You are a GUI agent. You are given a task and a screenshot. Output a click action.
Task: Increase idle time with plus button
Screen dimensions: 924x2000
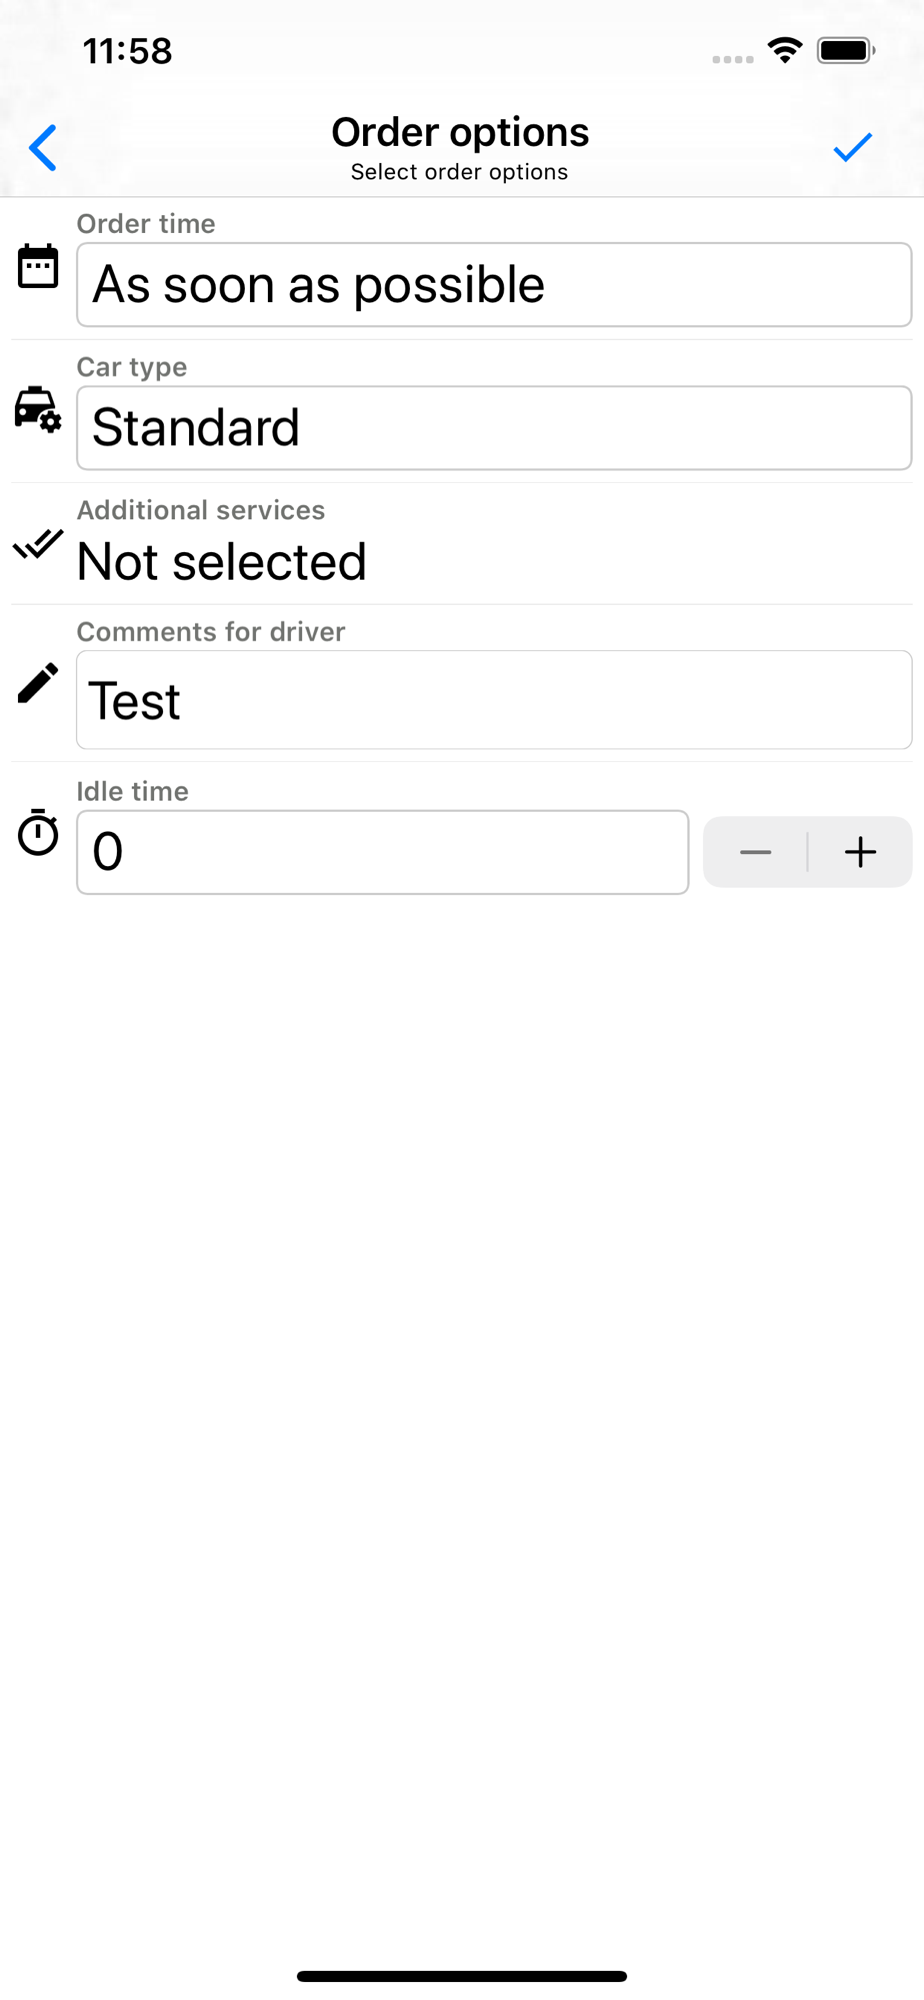pos(860,852)
